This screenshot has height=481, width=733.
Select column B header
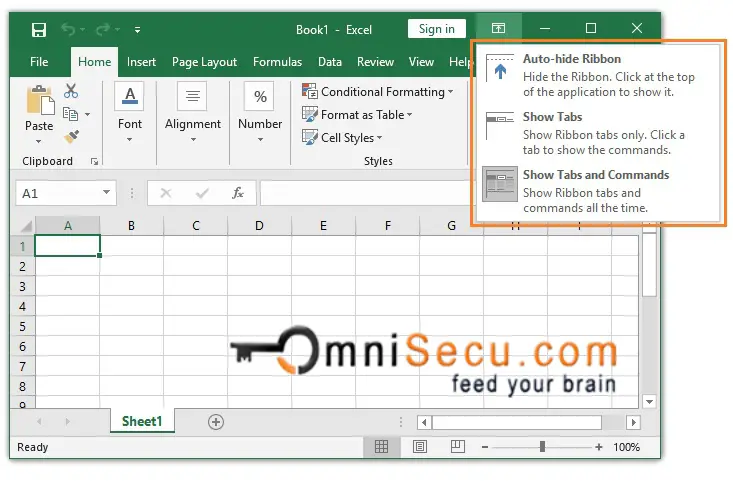click(x=131, y=226)
